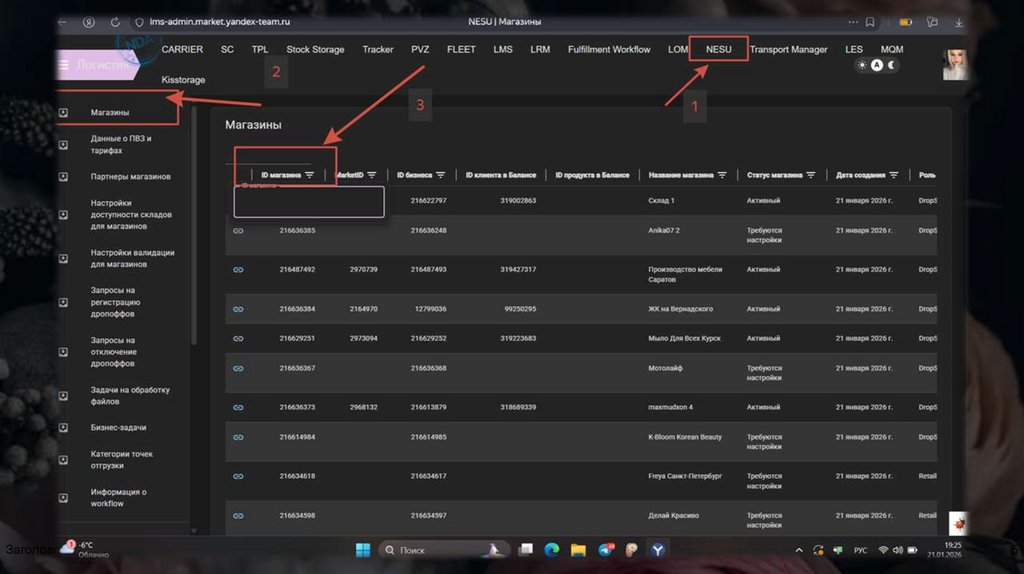Switch to the Tracker tab
Screen dimensions: 1024x574
coord(377,50)
